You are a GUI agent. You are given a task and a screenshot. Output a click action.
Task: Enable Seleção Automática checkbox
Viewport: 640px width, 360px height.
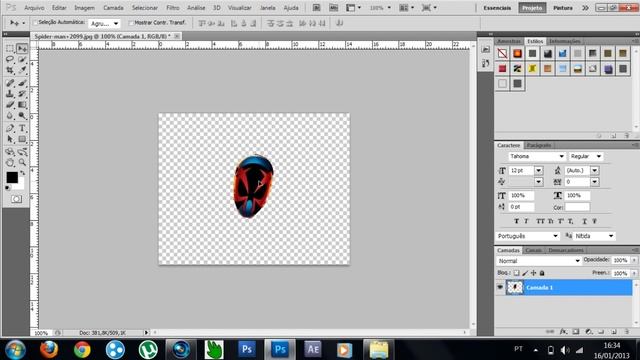click(35, 22)
